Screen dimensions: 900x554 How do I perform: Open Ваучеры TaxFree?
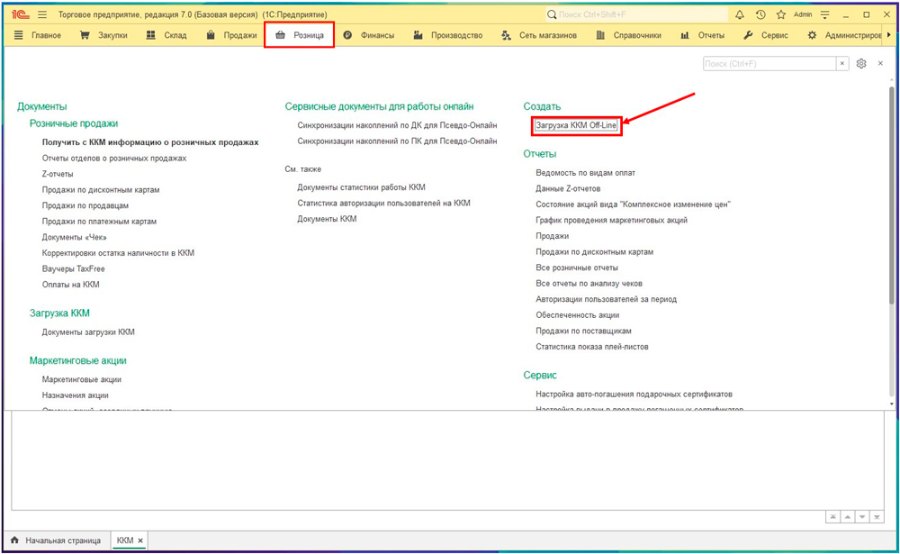click(x=73, y=269)
